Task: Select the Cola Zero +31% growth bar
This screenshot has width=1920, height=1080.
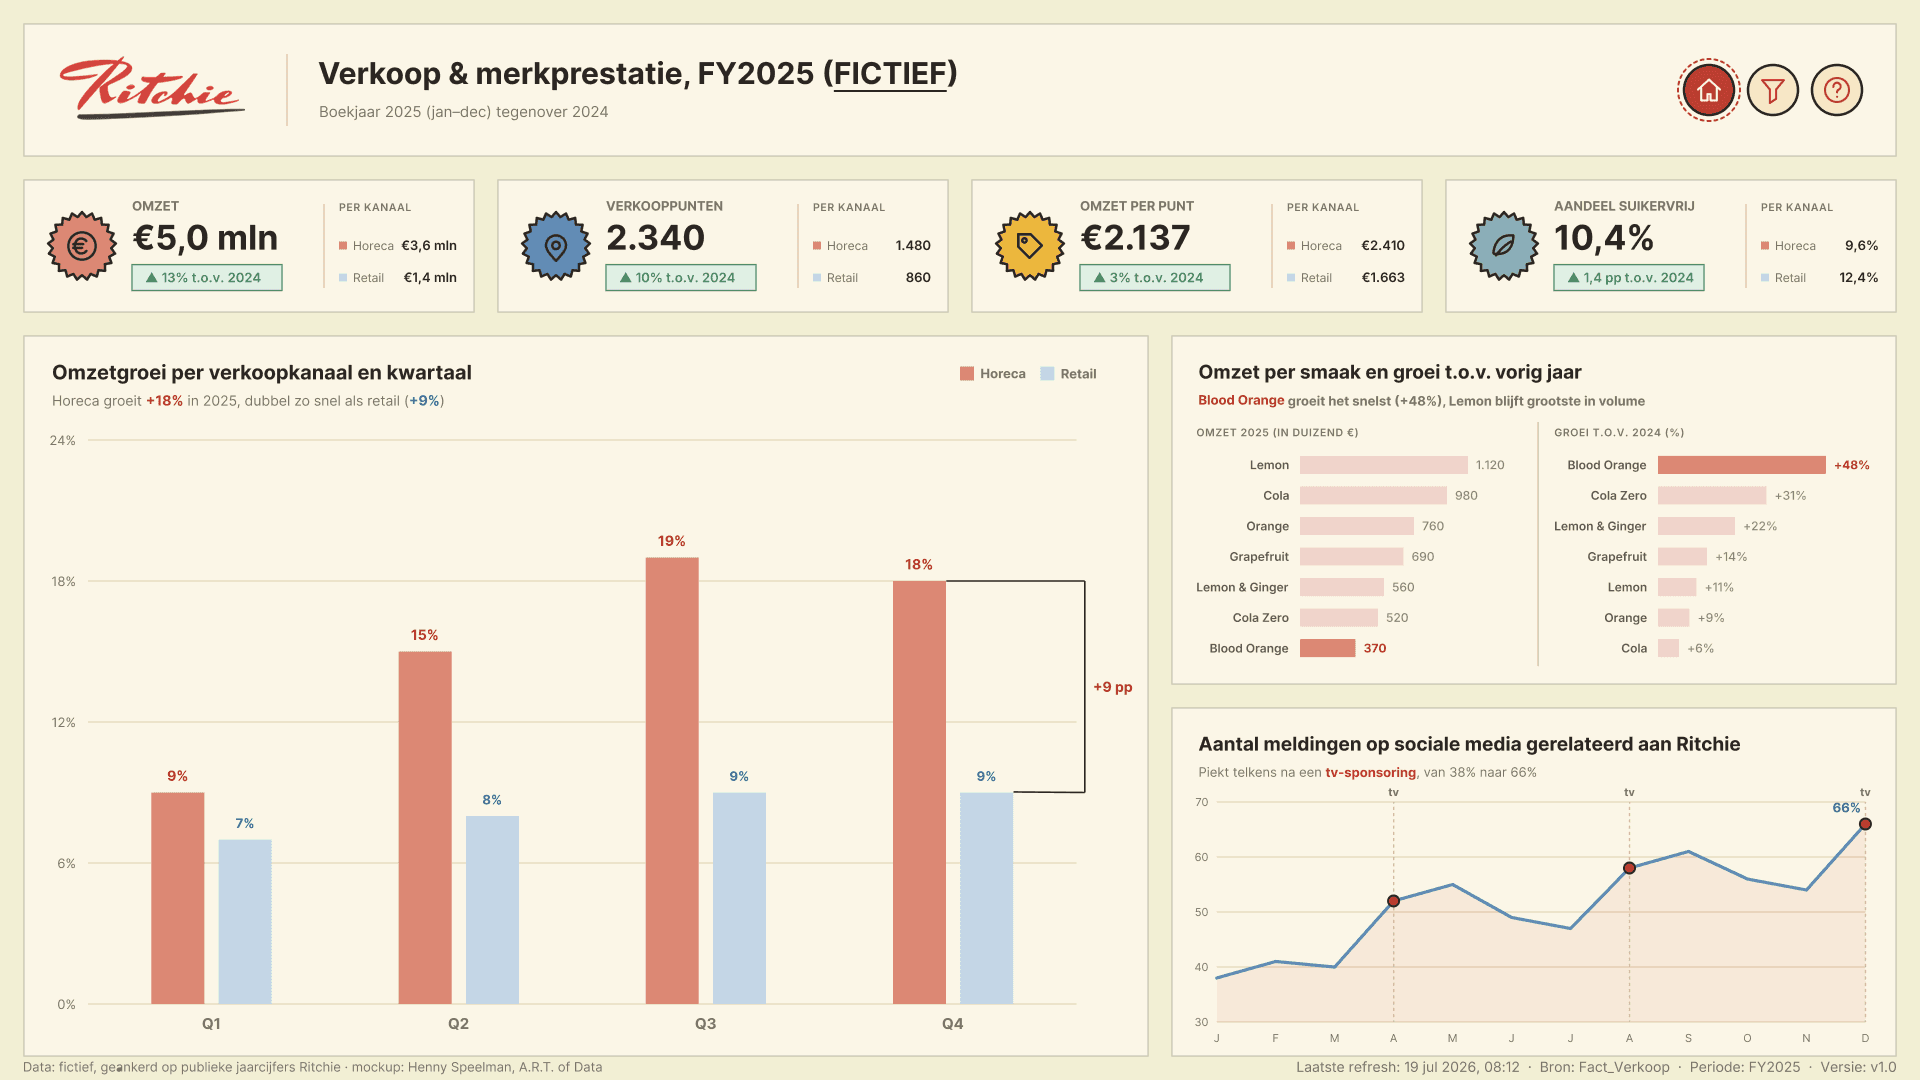Action: tap(1712, 496)
